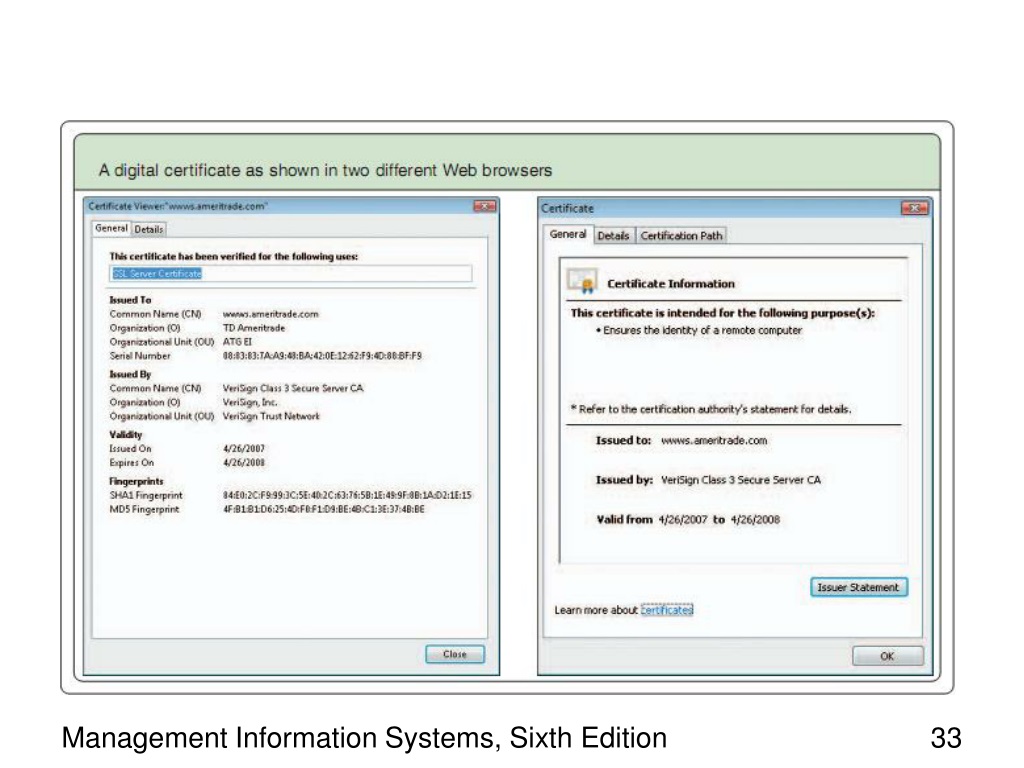Viewport: 1024px width, 768px height.
Task: Click the Fingerprints section heading
Action: click(136, 481)
